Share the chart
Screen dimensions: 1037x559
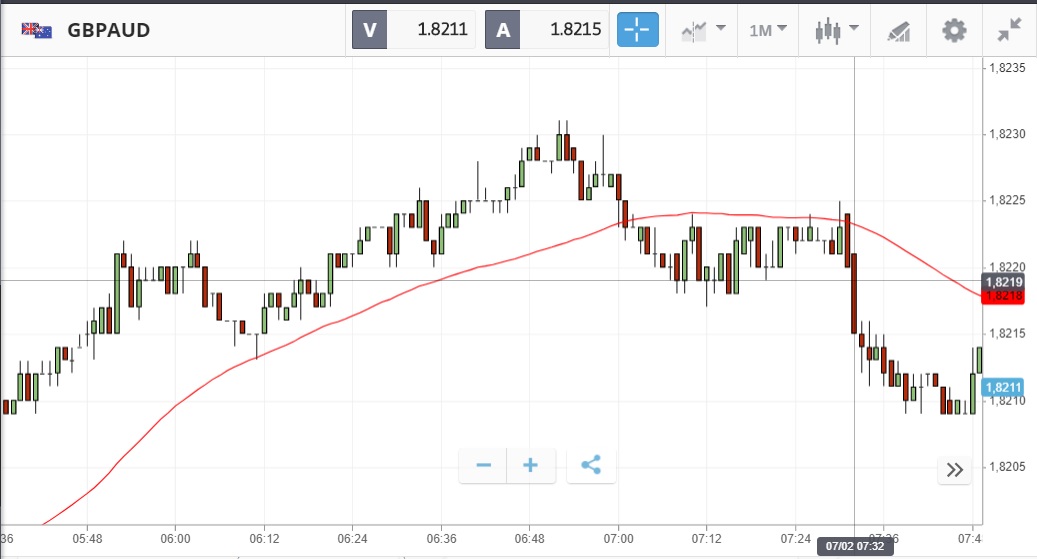(x=591, y=465)
